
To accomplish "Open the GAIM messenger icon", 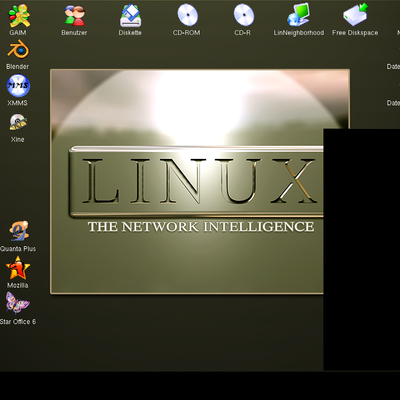I will [x=19, y=15].
